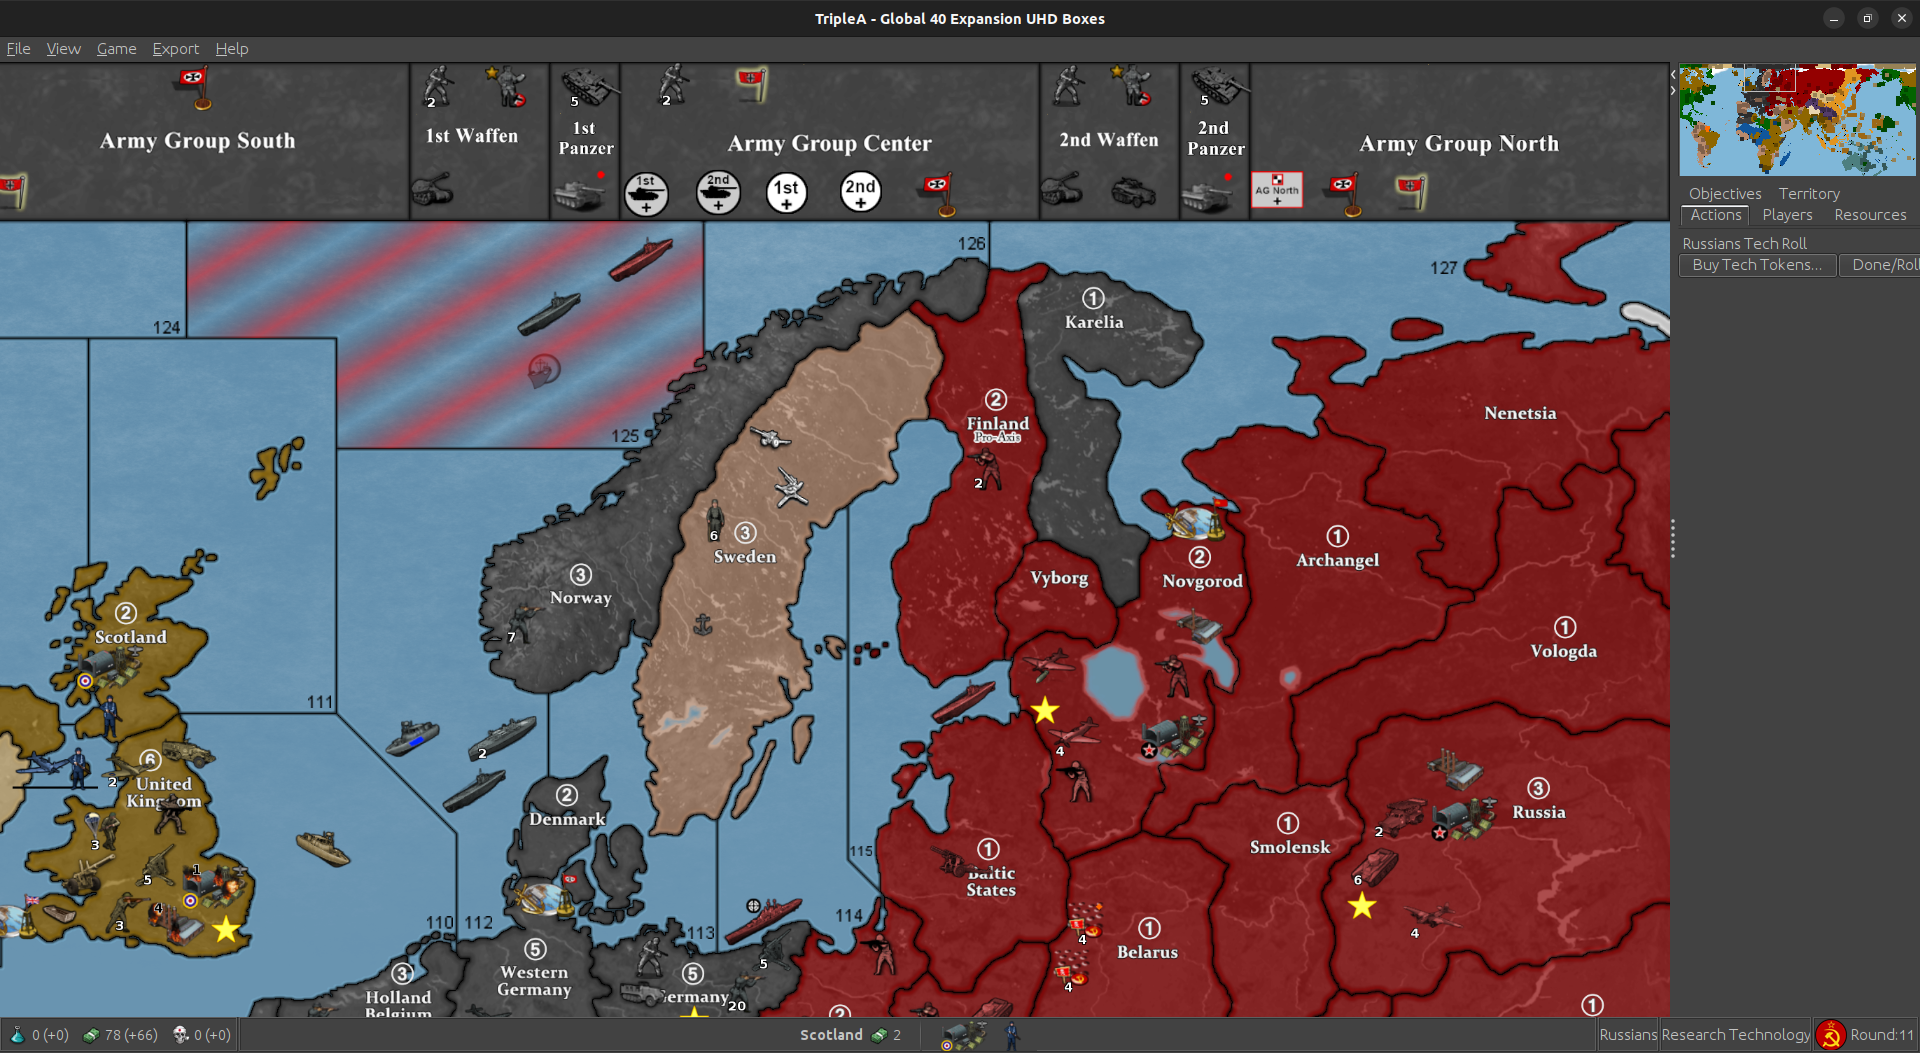Click the vertical splitter handle dots
The height and width of the screenshot is (1053, 1920).
point(1672,539)
